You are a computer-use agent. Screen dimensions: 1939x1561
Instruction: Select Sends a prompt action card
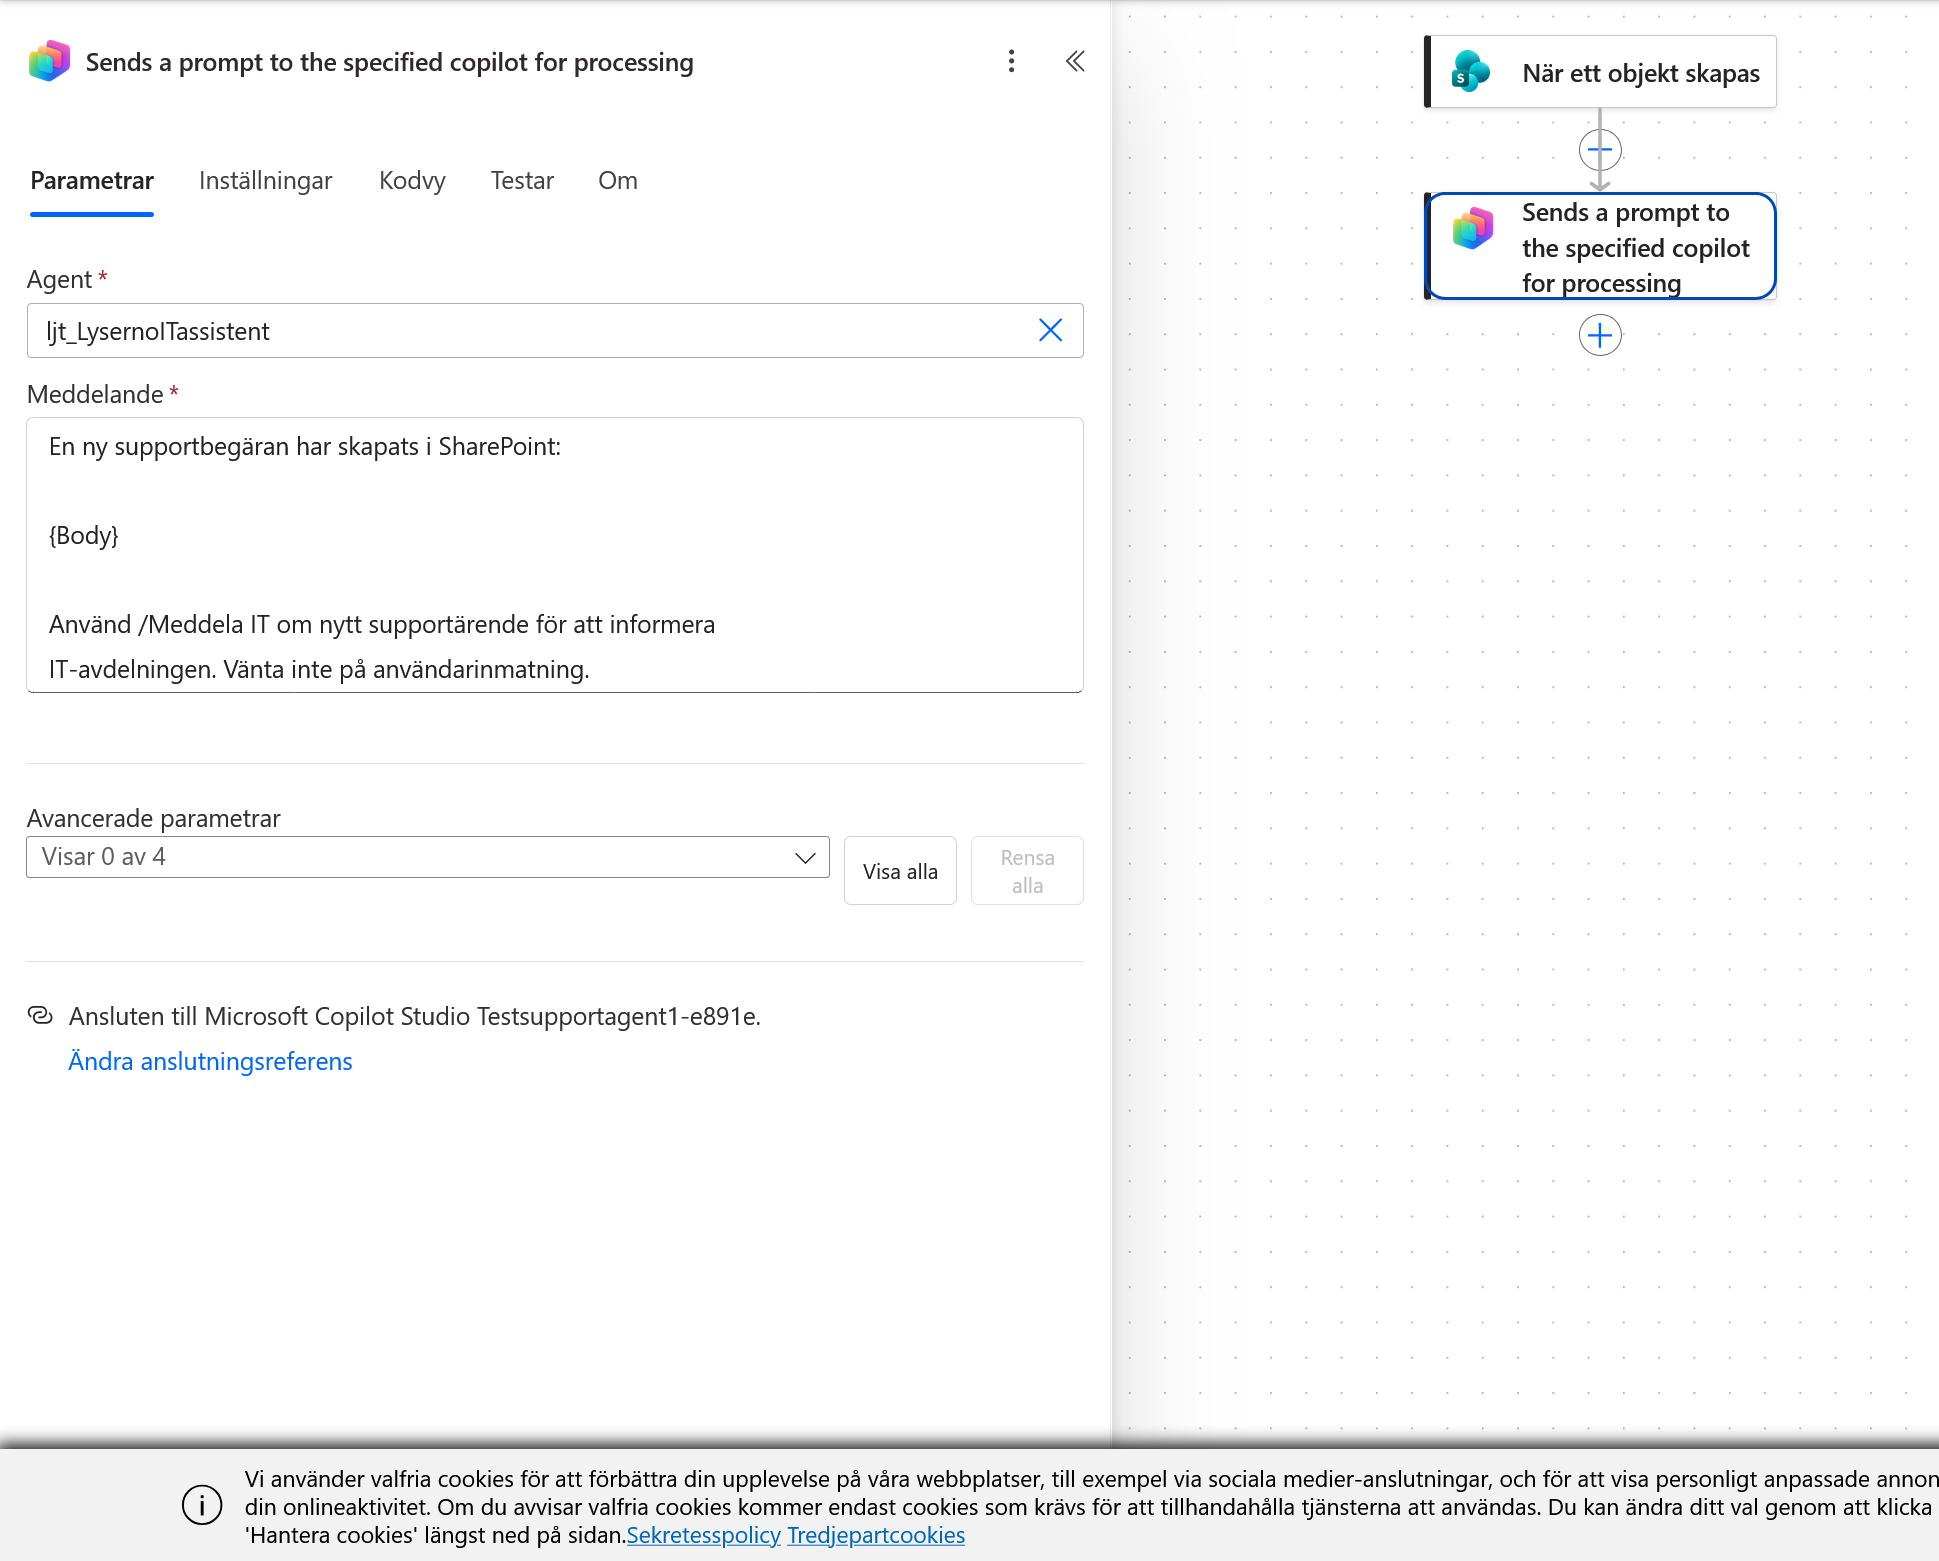pyautogui.click(x=1600, y=246)
